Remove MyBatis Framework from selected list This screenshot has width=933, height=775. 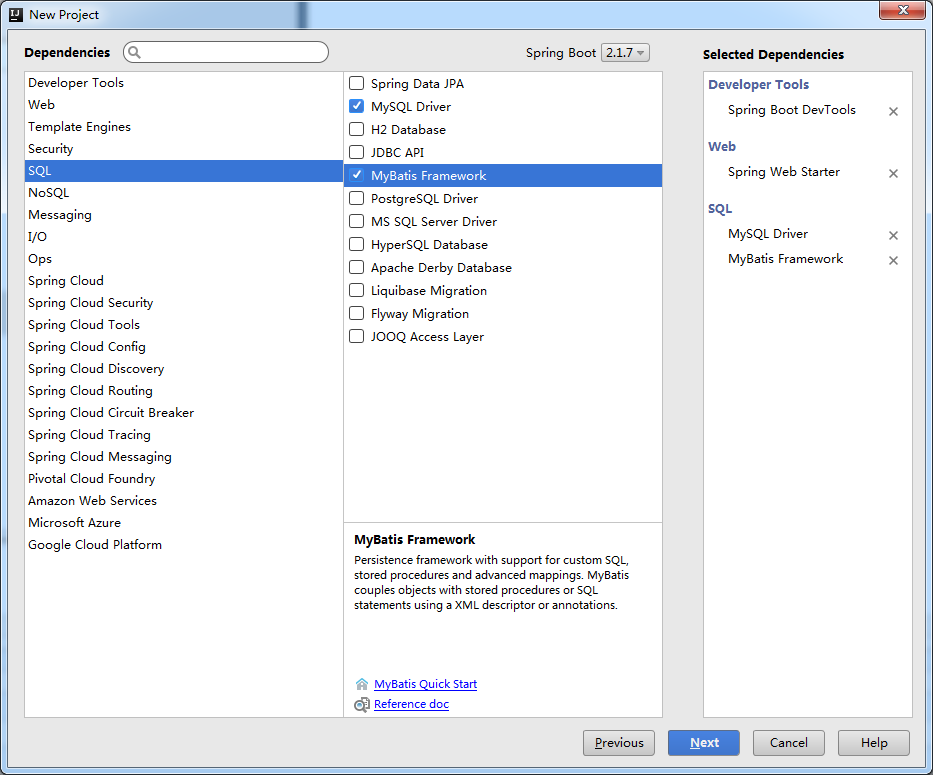coord(893,261)
